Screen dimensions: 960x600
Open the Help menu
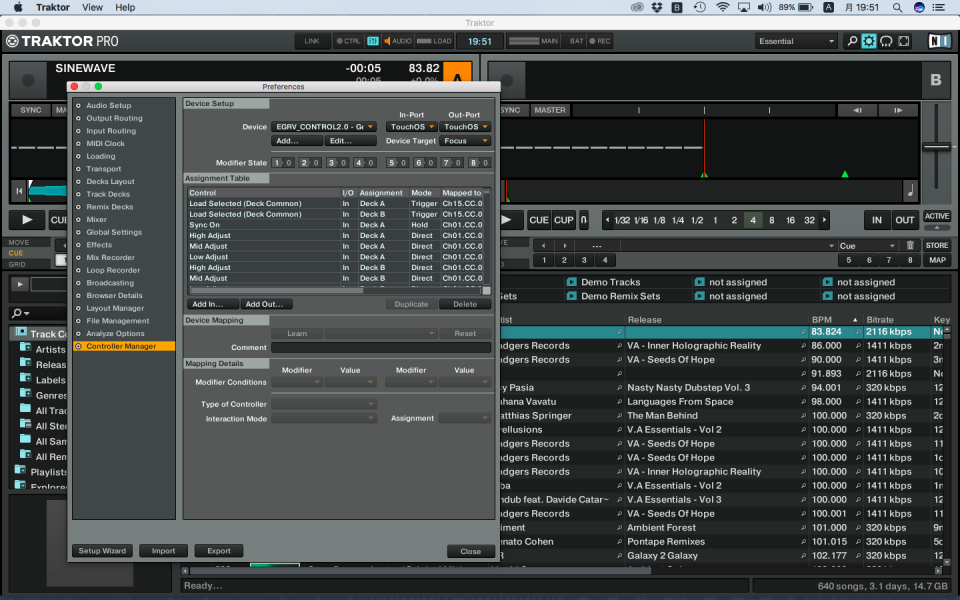(x=125, y=7)
